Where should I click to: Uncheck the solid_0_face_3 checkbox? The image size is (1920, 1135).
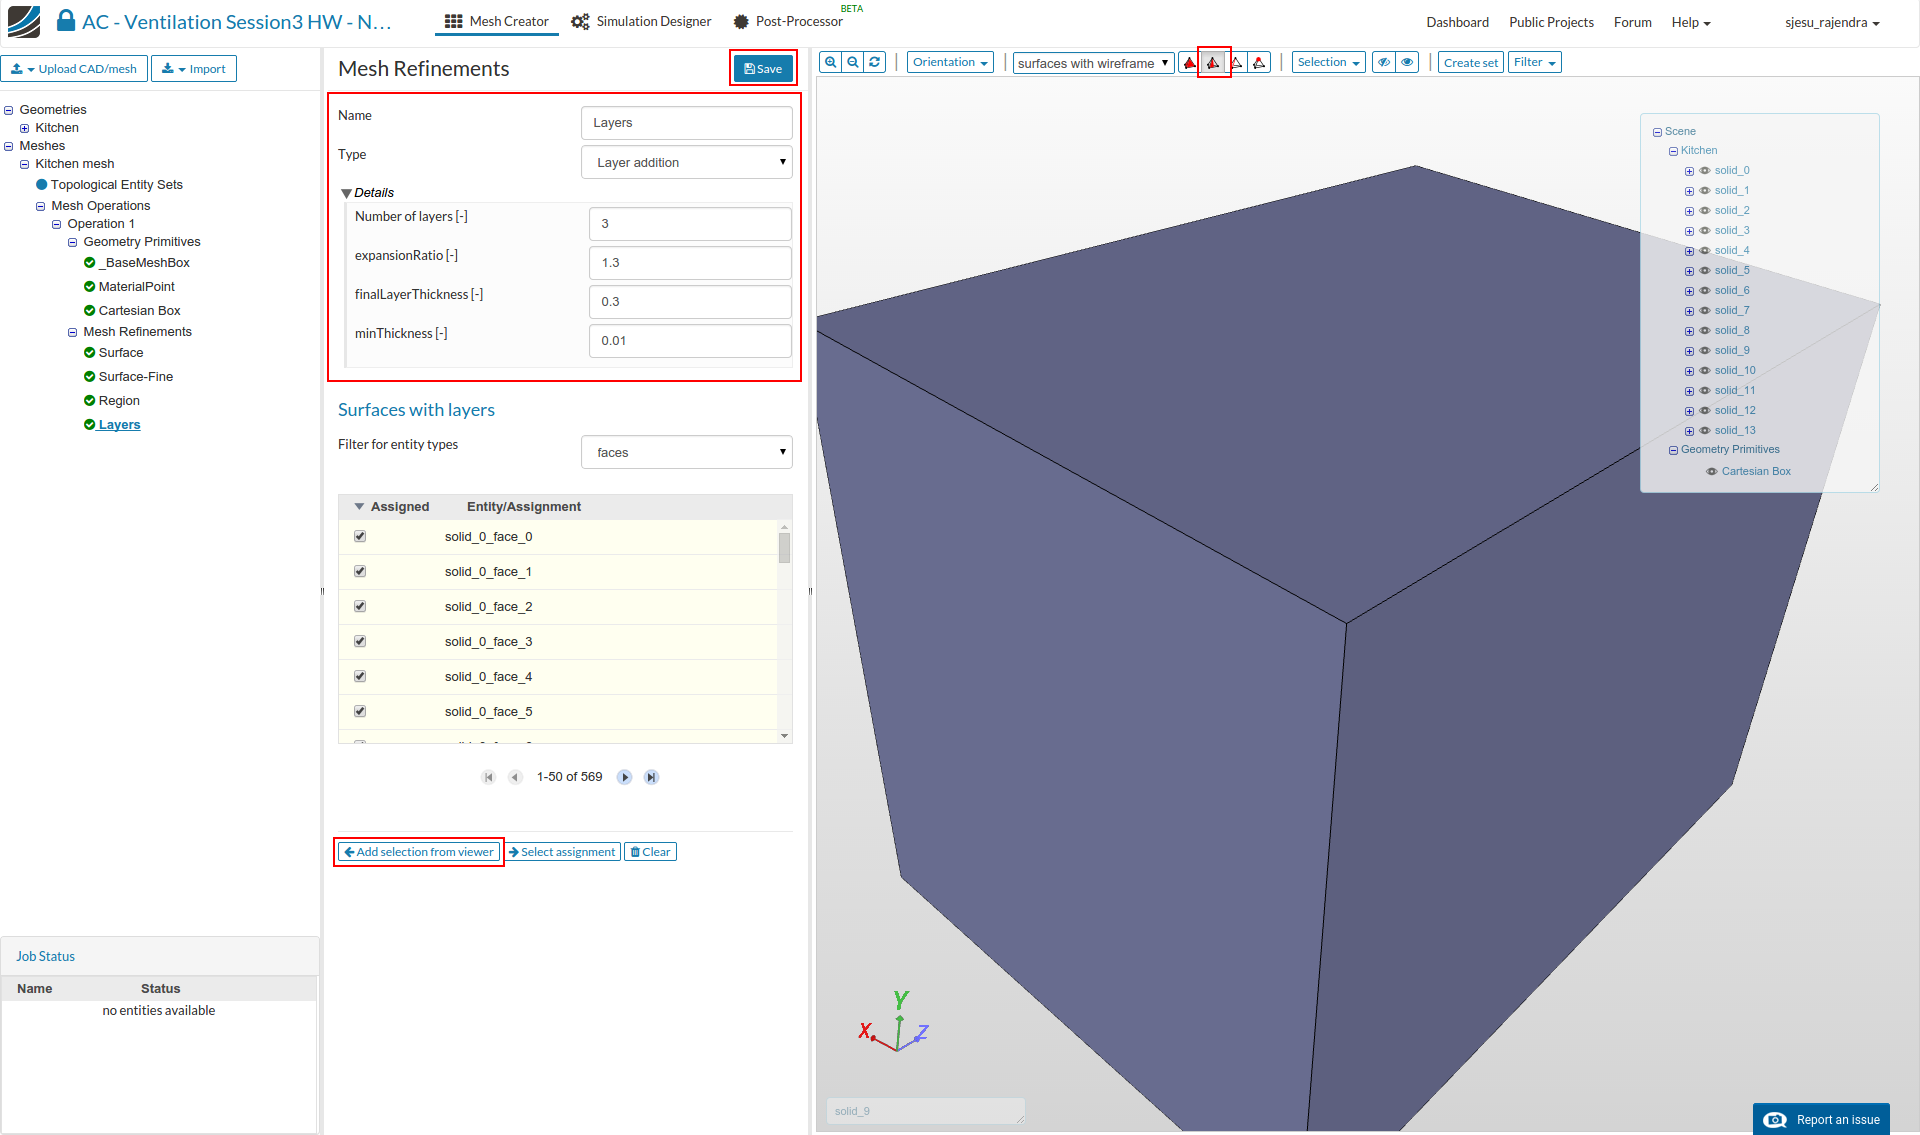point(360,642)
